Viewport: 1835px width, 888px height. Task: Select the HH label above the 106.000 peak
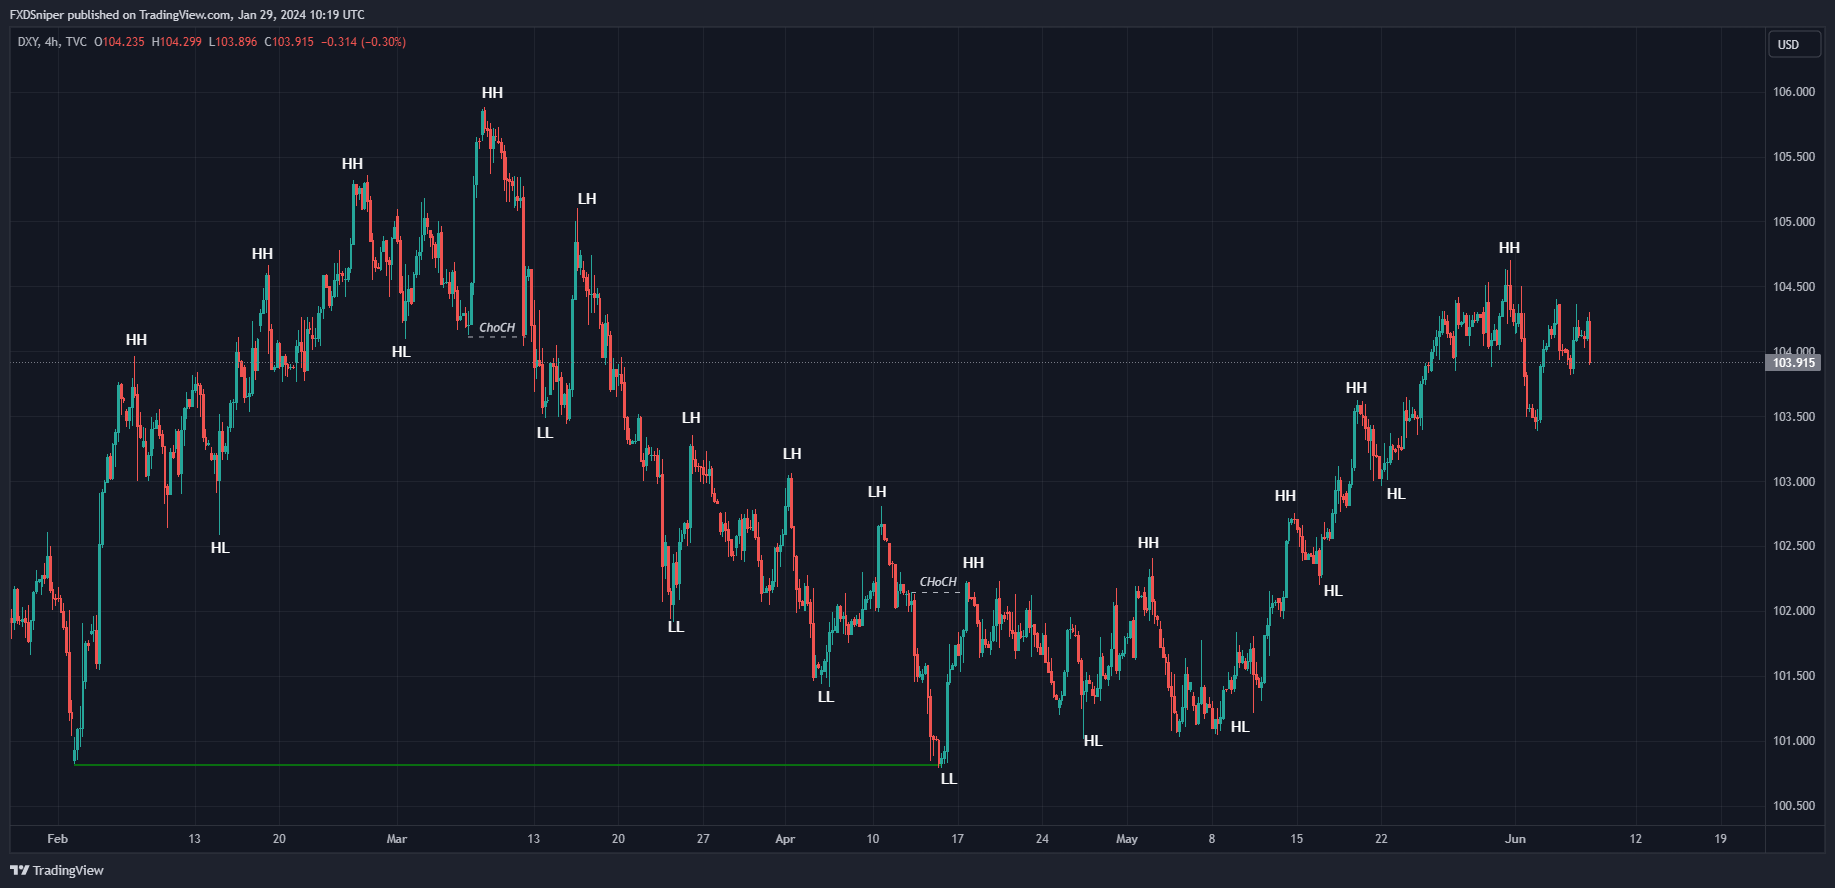point(492,93)
